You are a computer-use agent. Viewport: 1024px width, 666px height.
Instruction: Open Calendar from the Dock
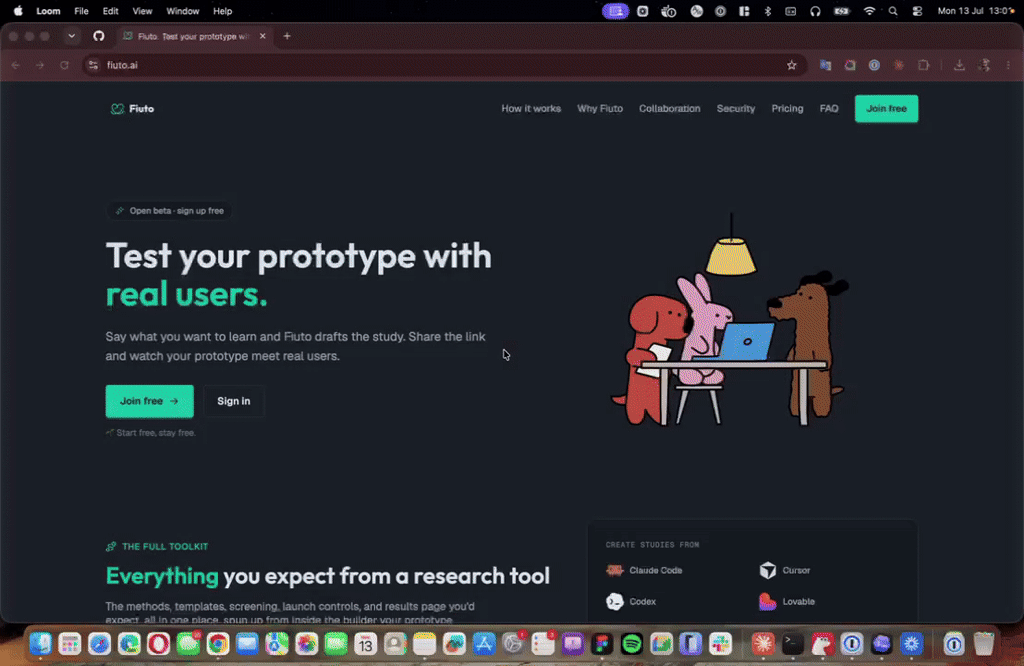(x=366, y=644)
